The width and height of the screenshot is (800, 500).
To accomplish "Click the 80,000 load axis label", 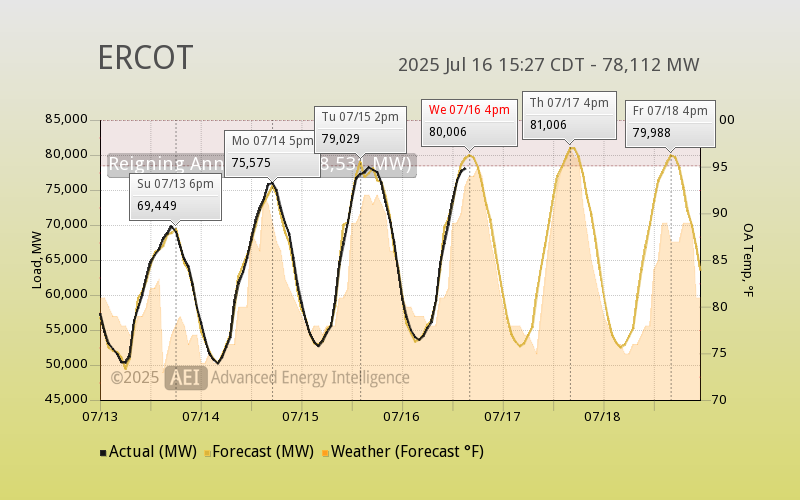I will click(66, 154).
